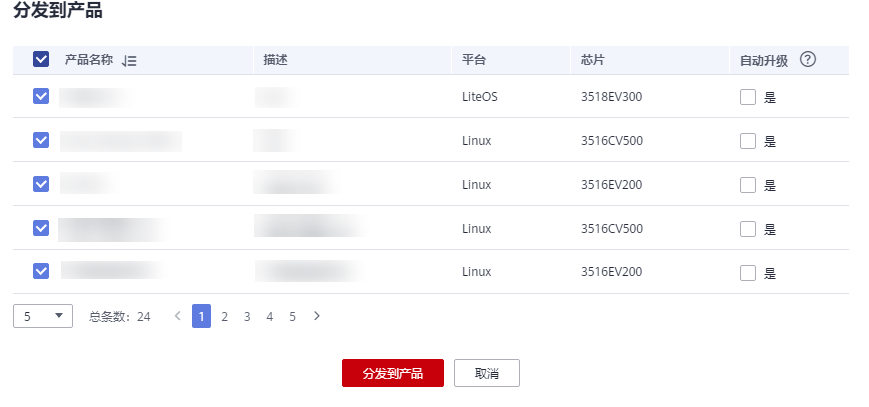Uncheck the select-all checkbox in the header
This screenshot has width=869, height=407.
click(x=41, y=59)
